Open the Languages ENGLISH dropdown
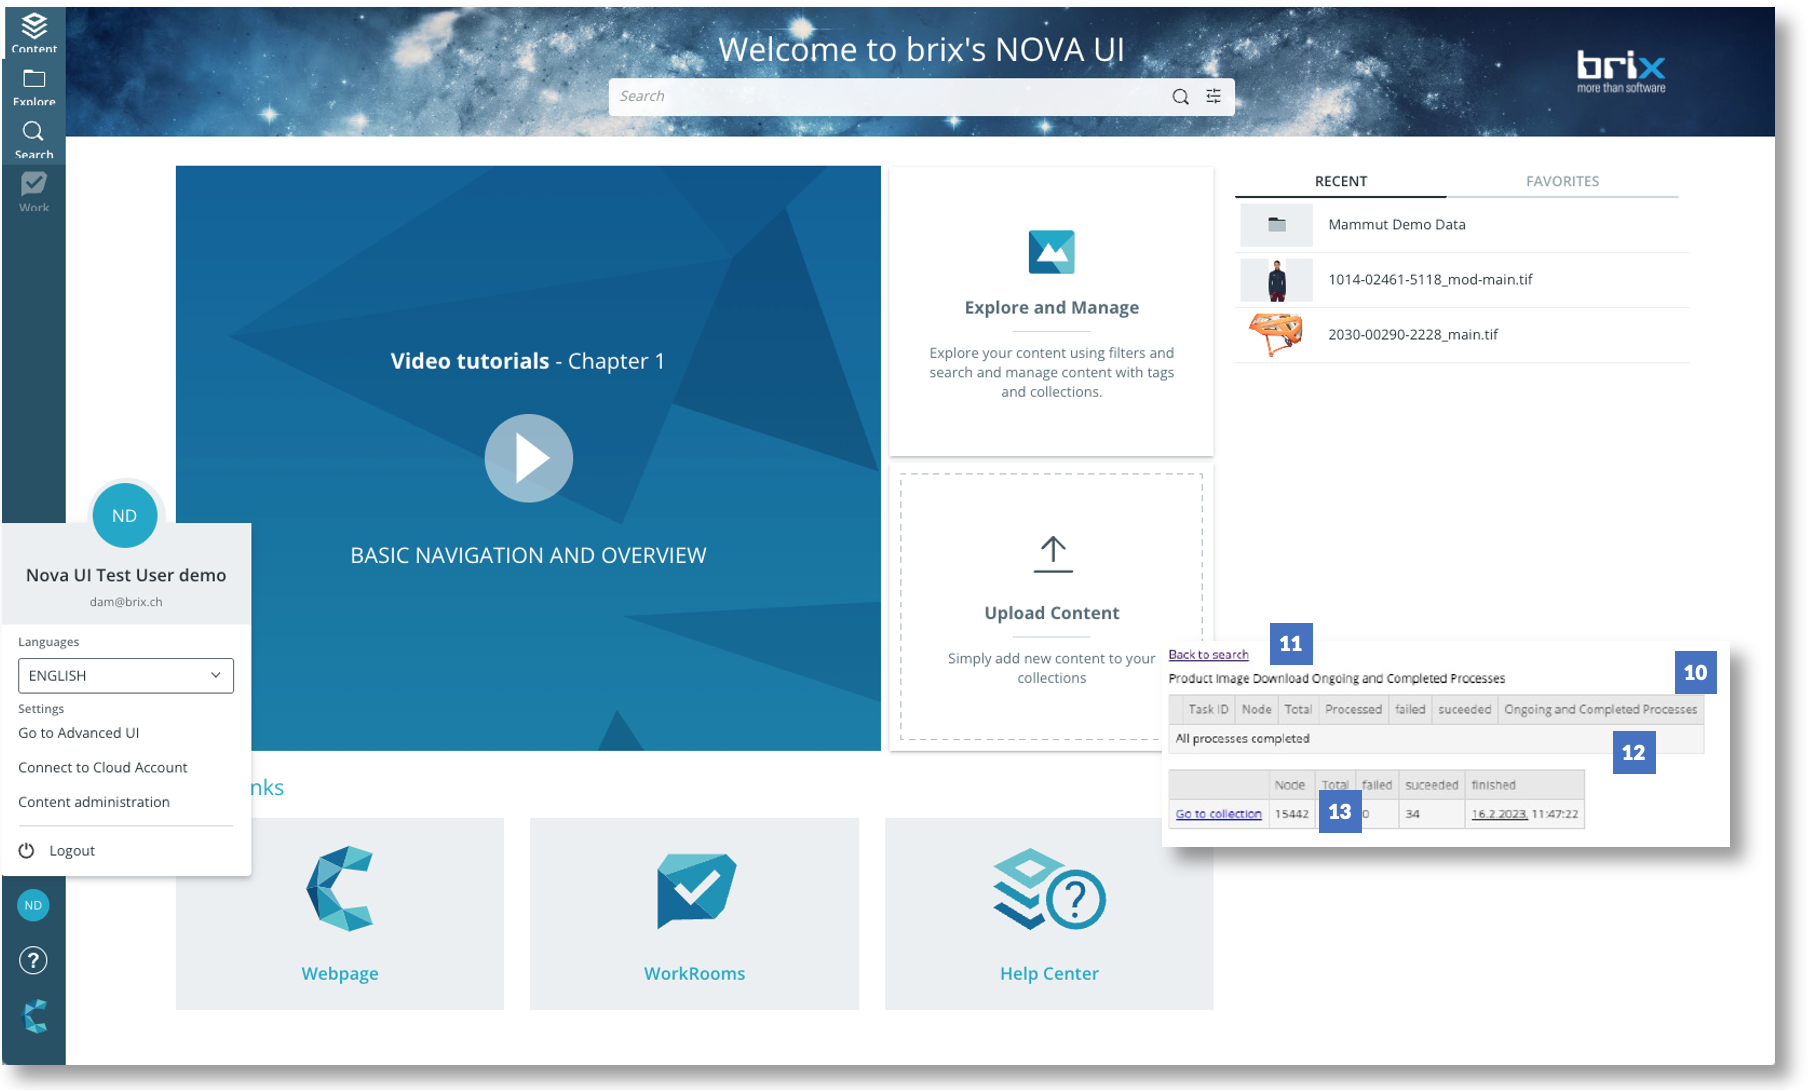1810x1090 pixels. click(x=126, y=675)
